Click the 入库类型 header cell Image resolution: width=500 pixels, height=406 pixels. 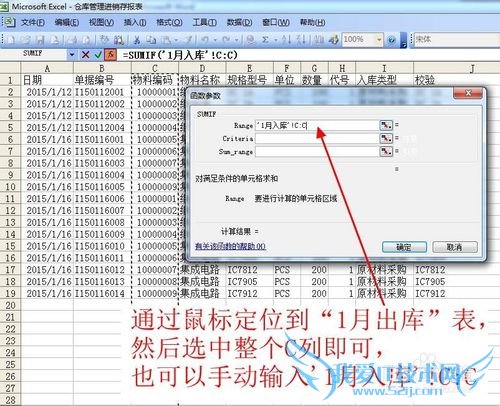pos(385,80)
